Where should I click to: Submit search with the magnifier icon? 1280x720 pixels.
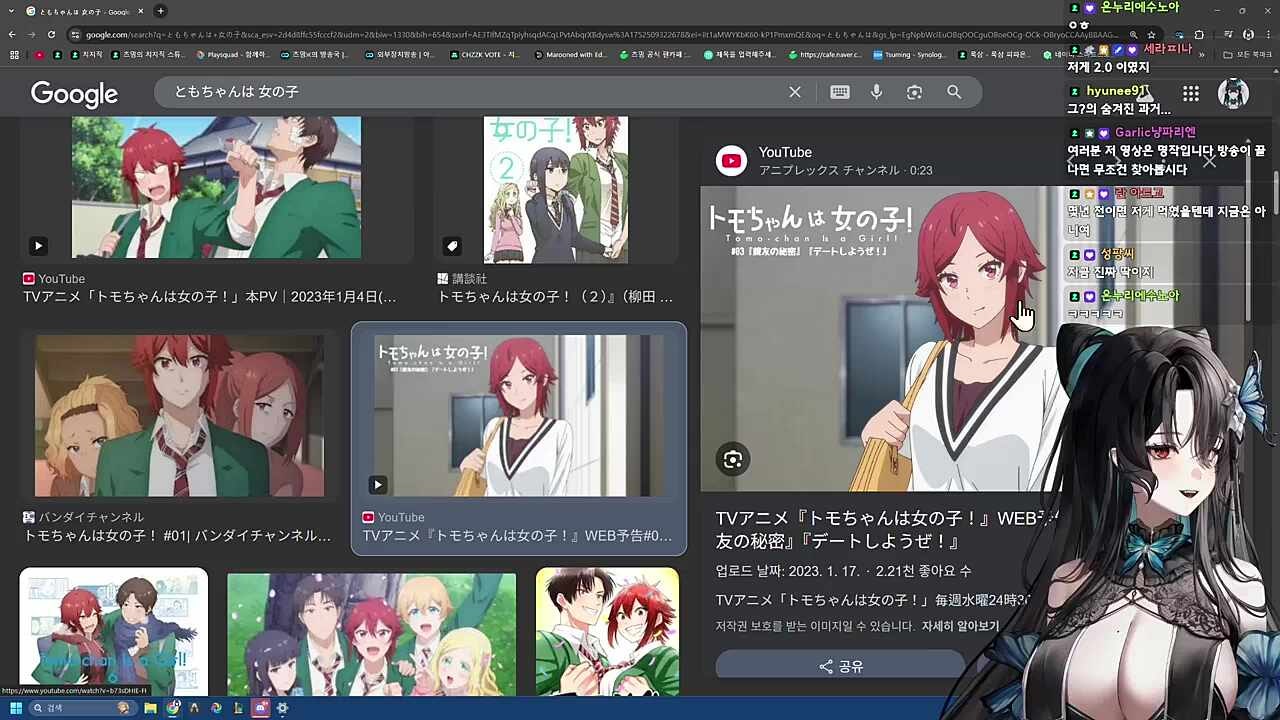[x=954, y=92]
